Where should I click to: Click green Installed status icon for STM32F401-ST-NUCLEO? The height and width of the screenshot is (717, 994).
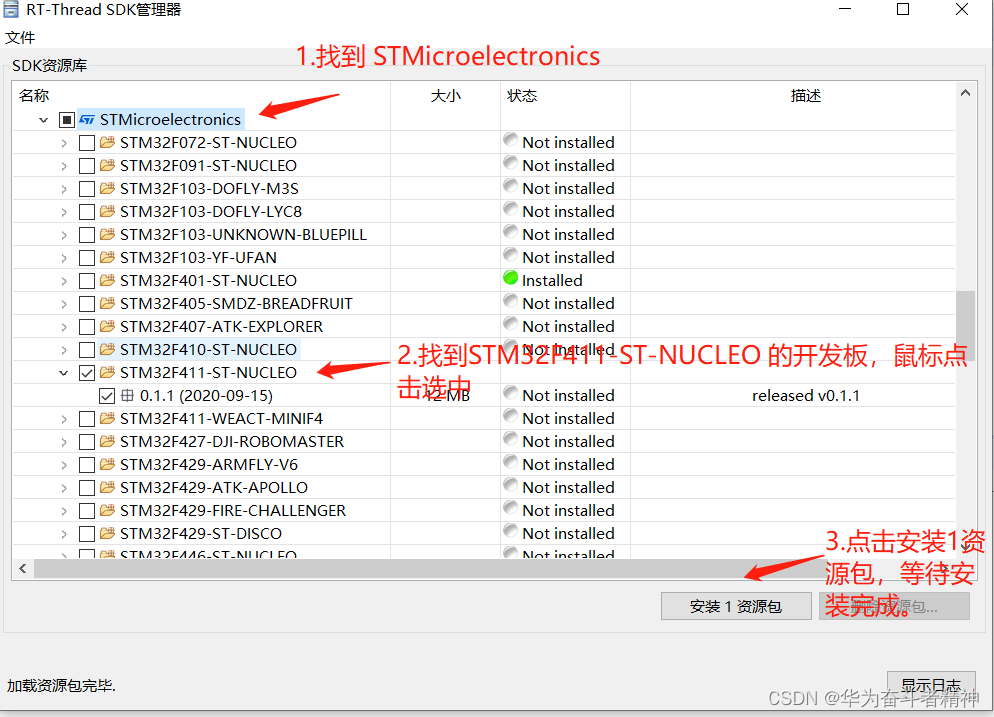point(510,278)
